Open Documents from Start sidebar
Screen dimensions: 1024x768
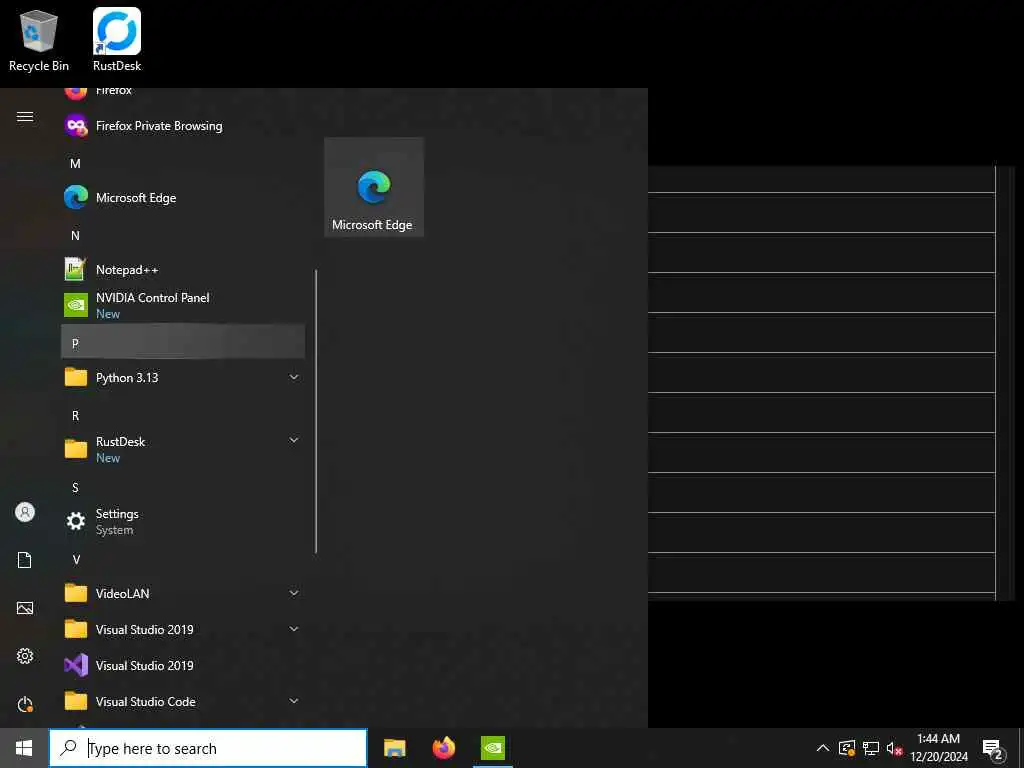coord(25,560)
